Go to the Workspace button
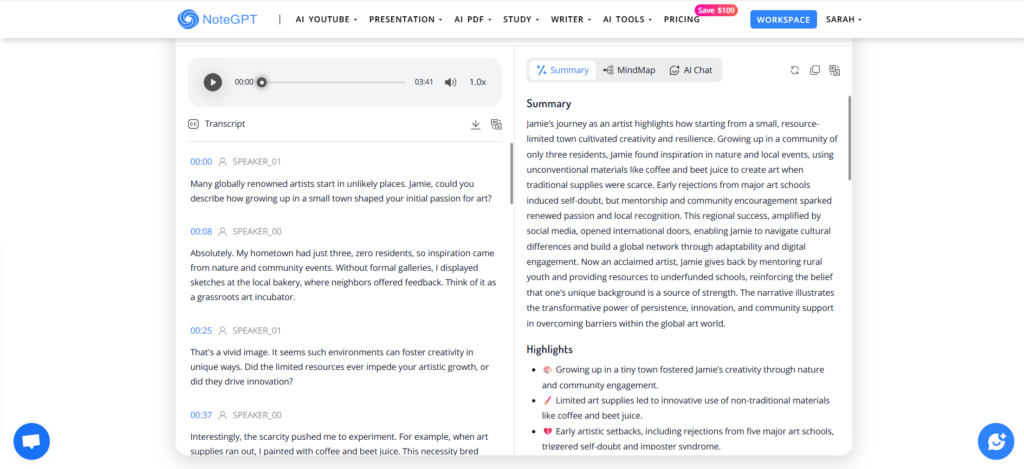The image size is (1024, 469). [x=783, y=19]
